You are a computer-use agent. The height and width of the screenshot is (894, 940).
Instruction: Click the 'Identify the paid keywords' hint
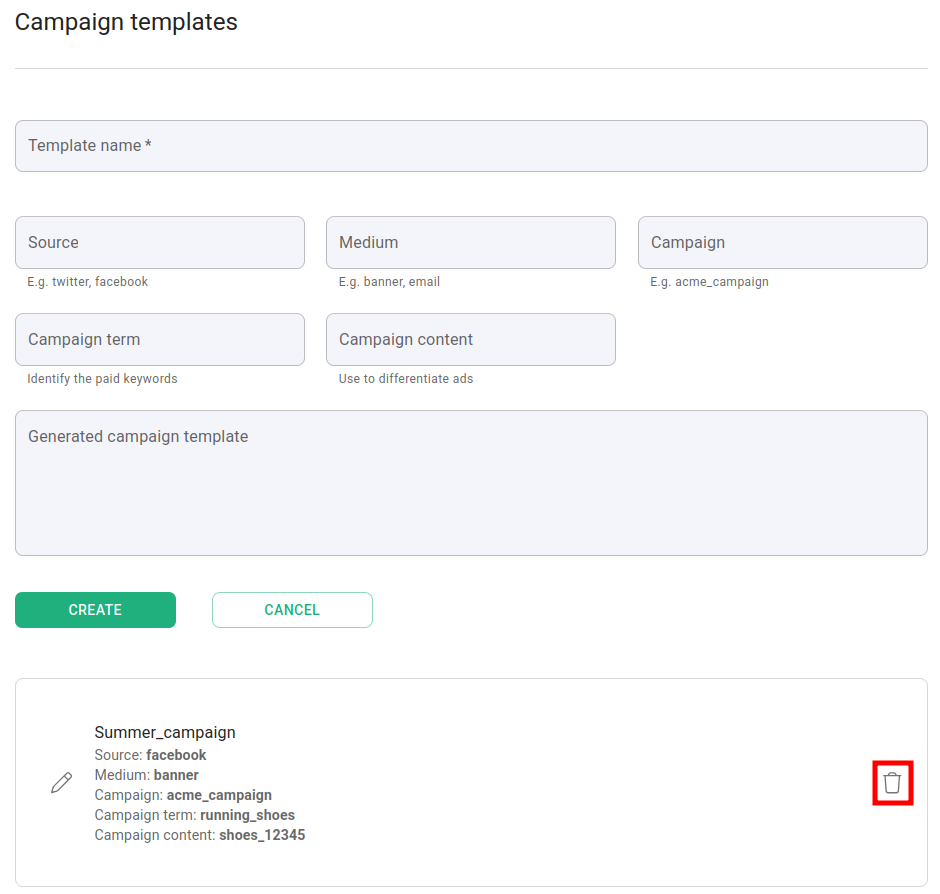point(102,379)
